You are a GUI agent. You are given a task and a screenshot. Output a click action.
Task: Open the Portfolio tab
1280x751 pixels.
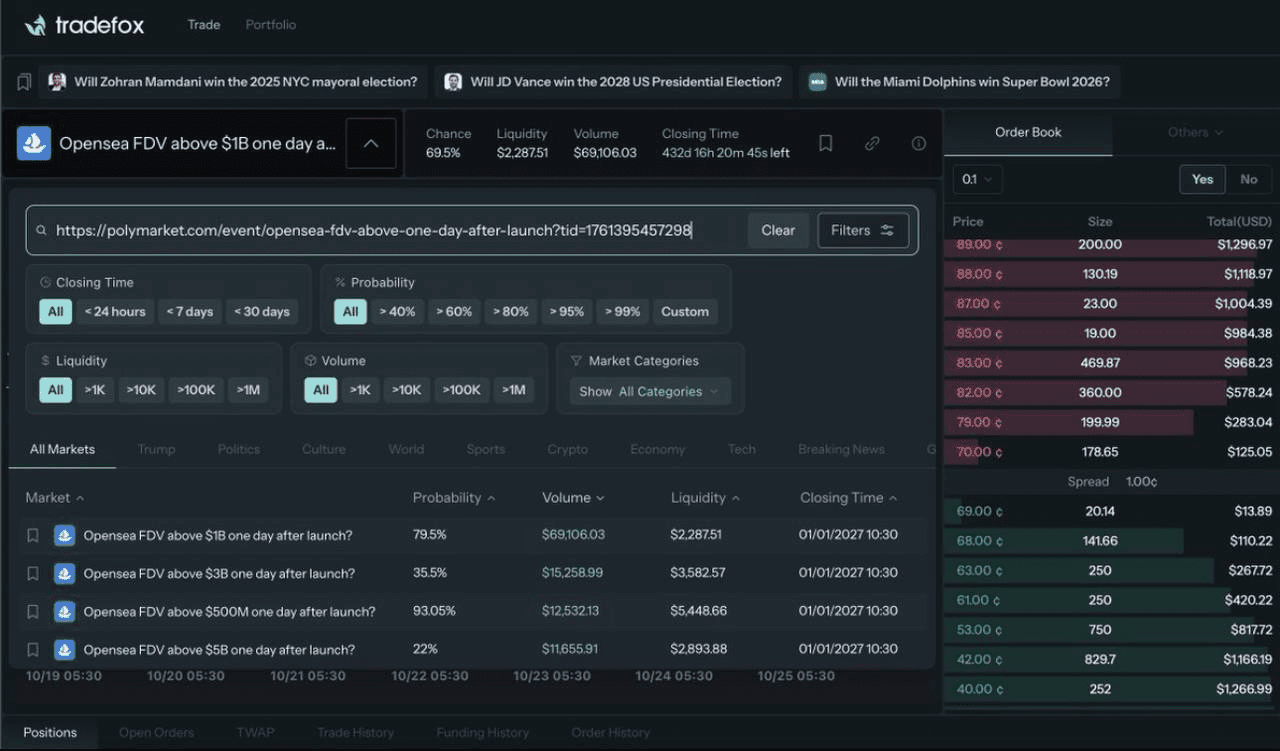click(x=270, y=24)
